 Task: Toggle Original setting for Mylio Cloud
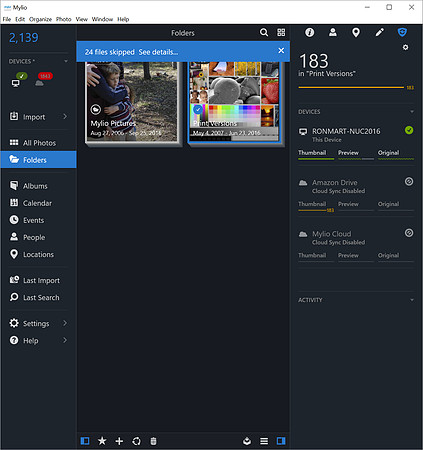click(396, 257)
